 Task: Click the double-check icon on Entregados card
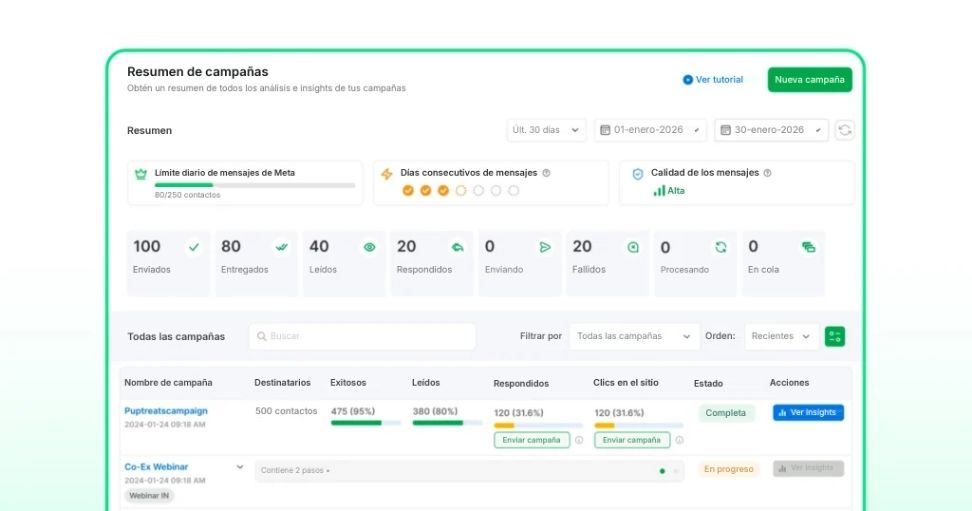pyautogui.click(x=281, y=247)
